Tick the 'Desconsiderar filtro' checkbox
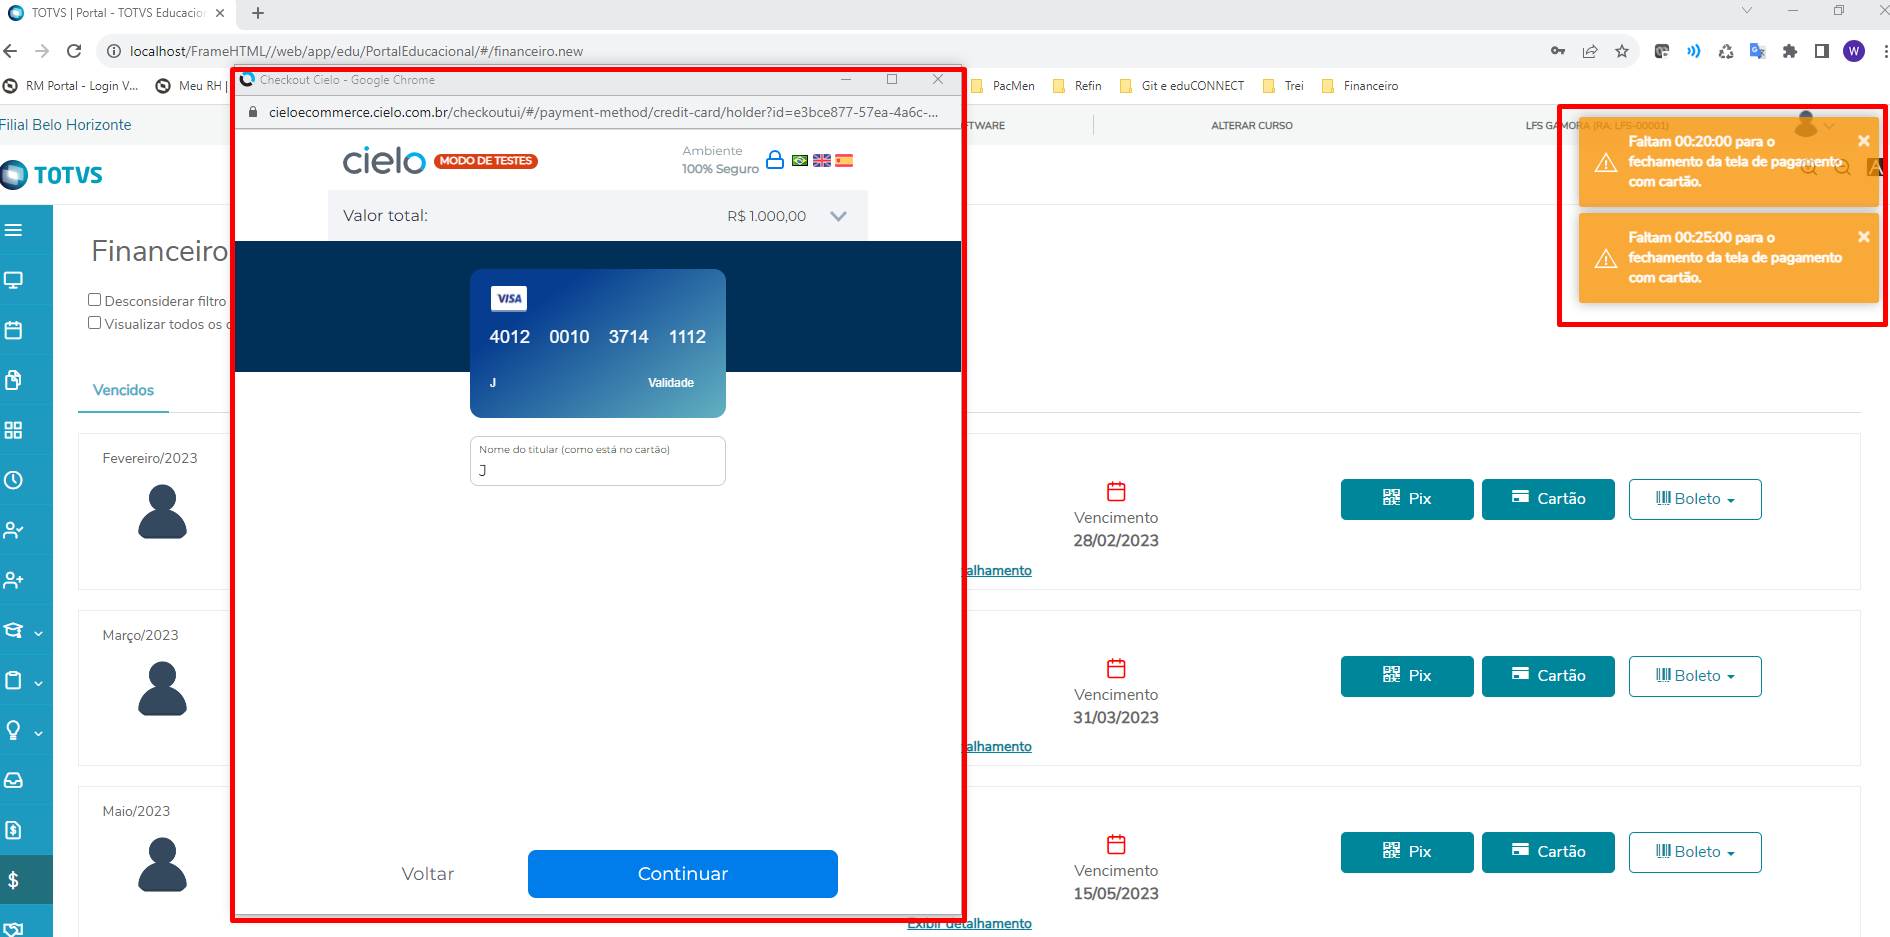The height and width of the screenshot is (937, 1890). (x=95, y=300)
